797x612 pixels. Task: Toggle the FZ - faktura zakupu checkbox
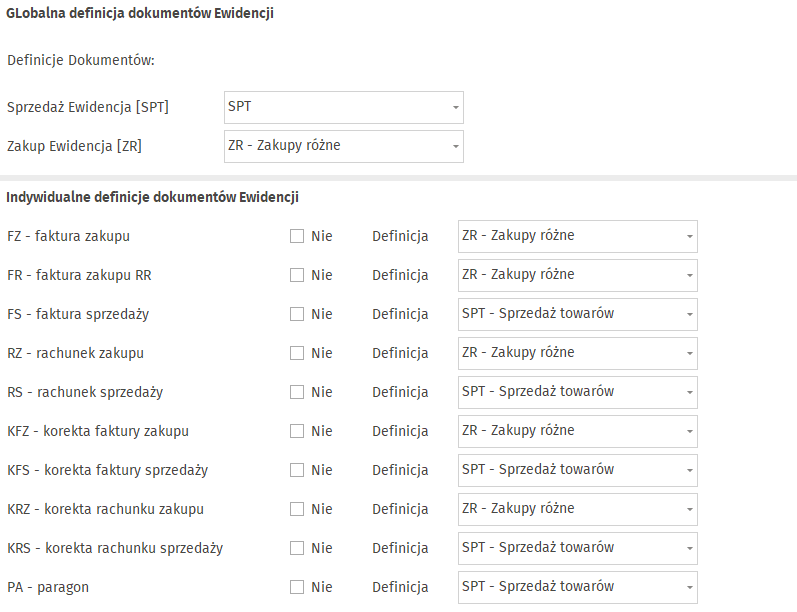coord(297,236)
